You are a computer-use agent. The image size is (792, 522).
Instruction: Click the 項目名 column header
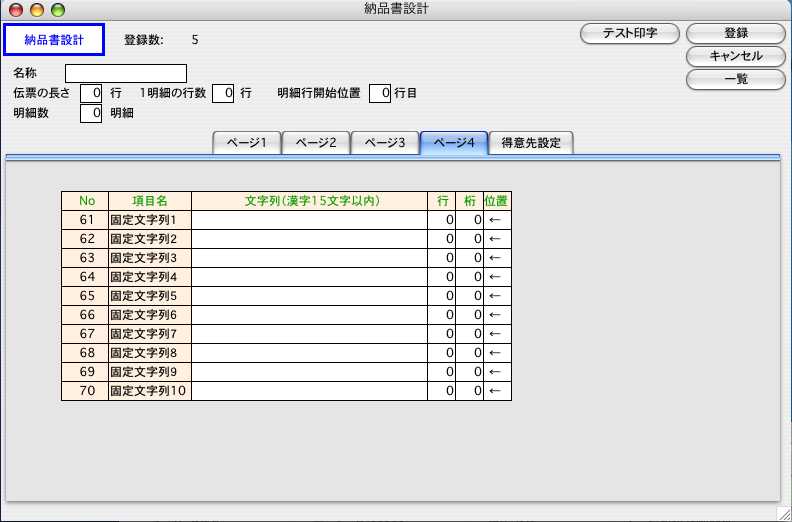[150, 201]
